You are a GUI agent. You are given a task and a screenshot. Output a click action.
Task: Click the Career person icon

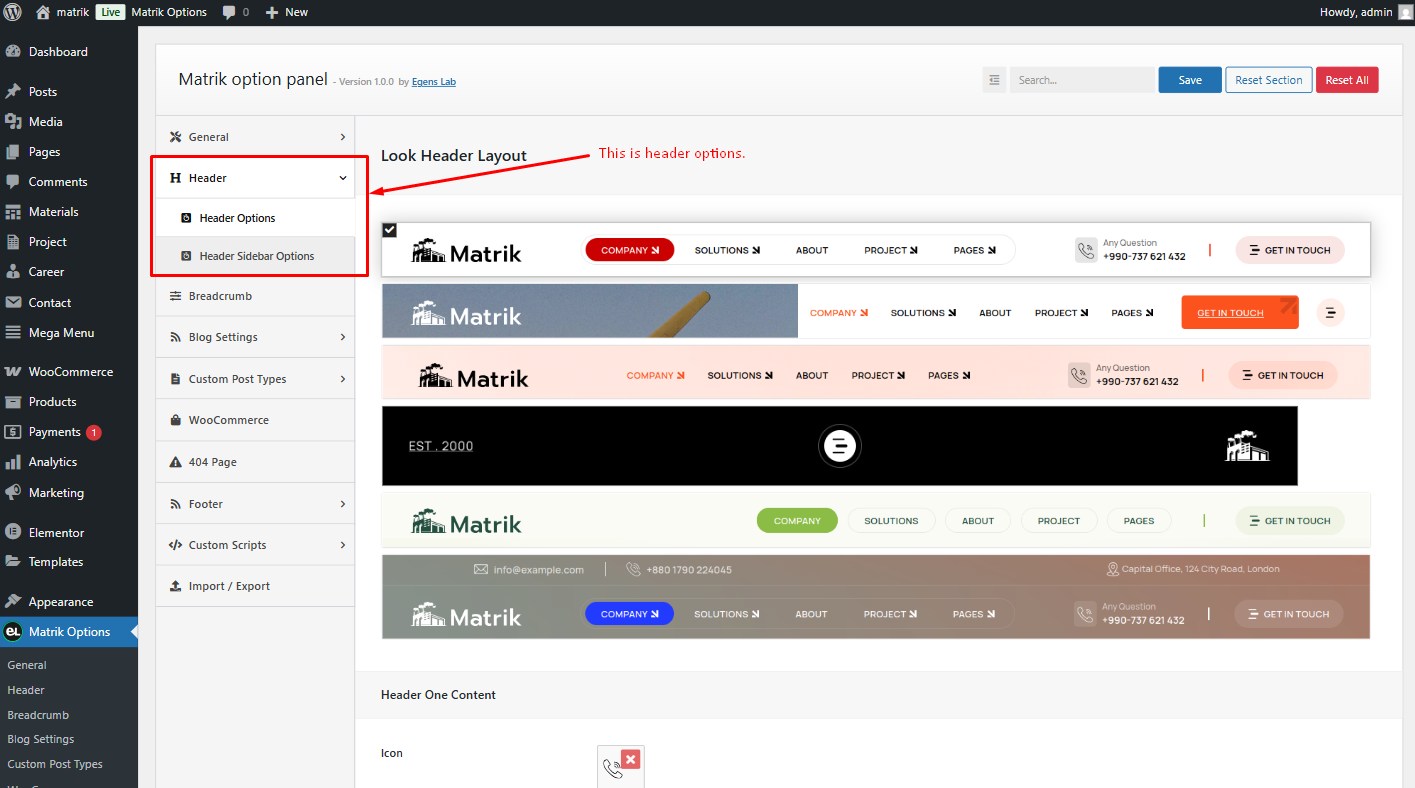[13, 271]
